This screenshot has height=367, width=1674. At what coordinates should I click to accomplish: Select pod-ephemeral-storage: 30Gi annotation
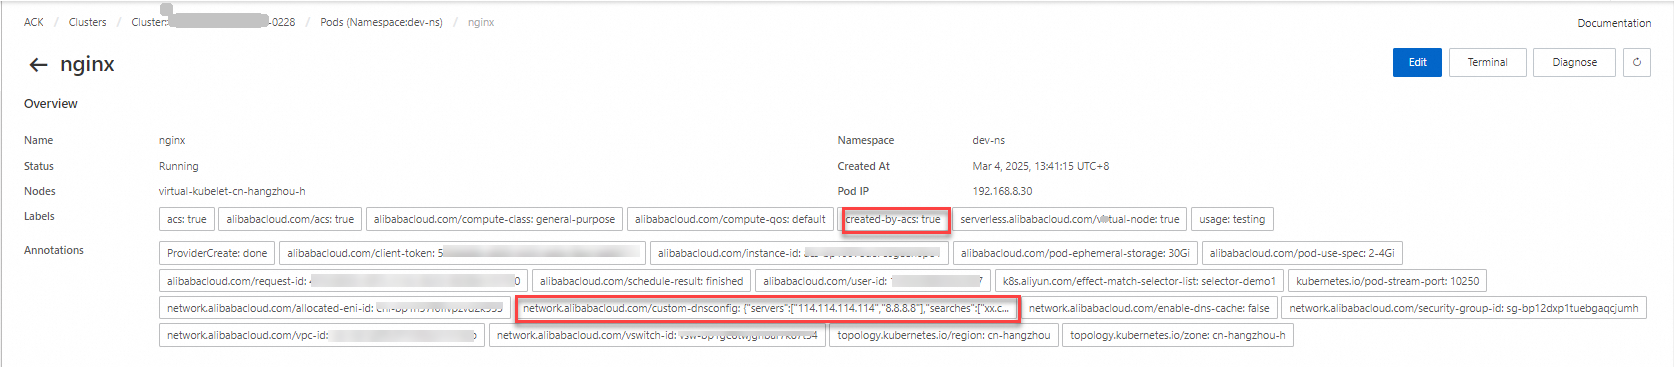(1075, 253)
